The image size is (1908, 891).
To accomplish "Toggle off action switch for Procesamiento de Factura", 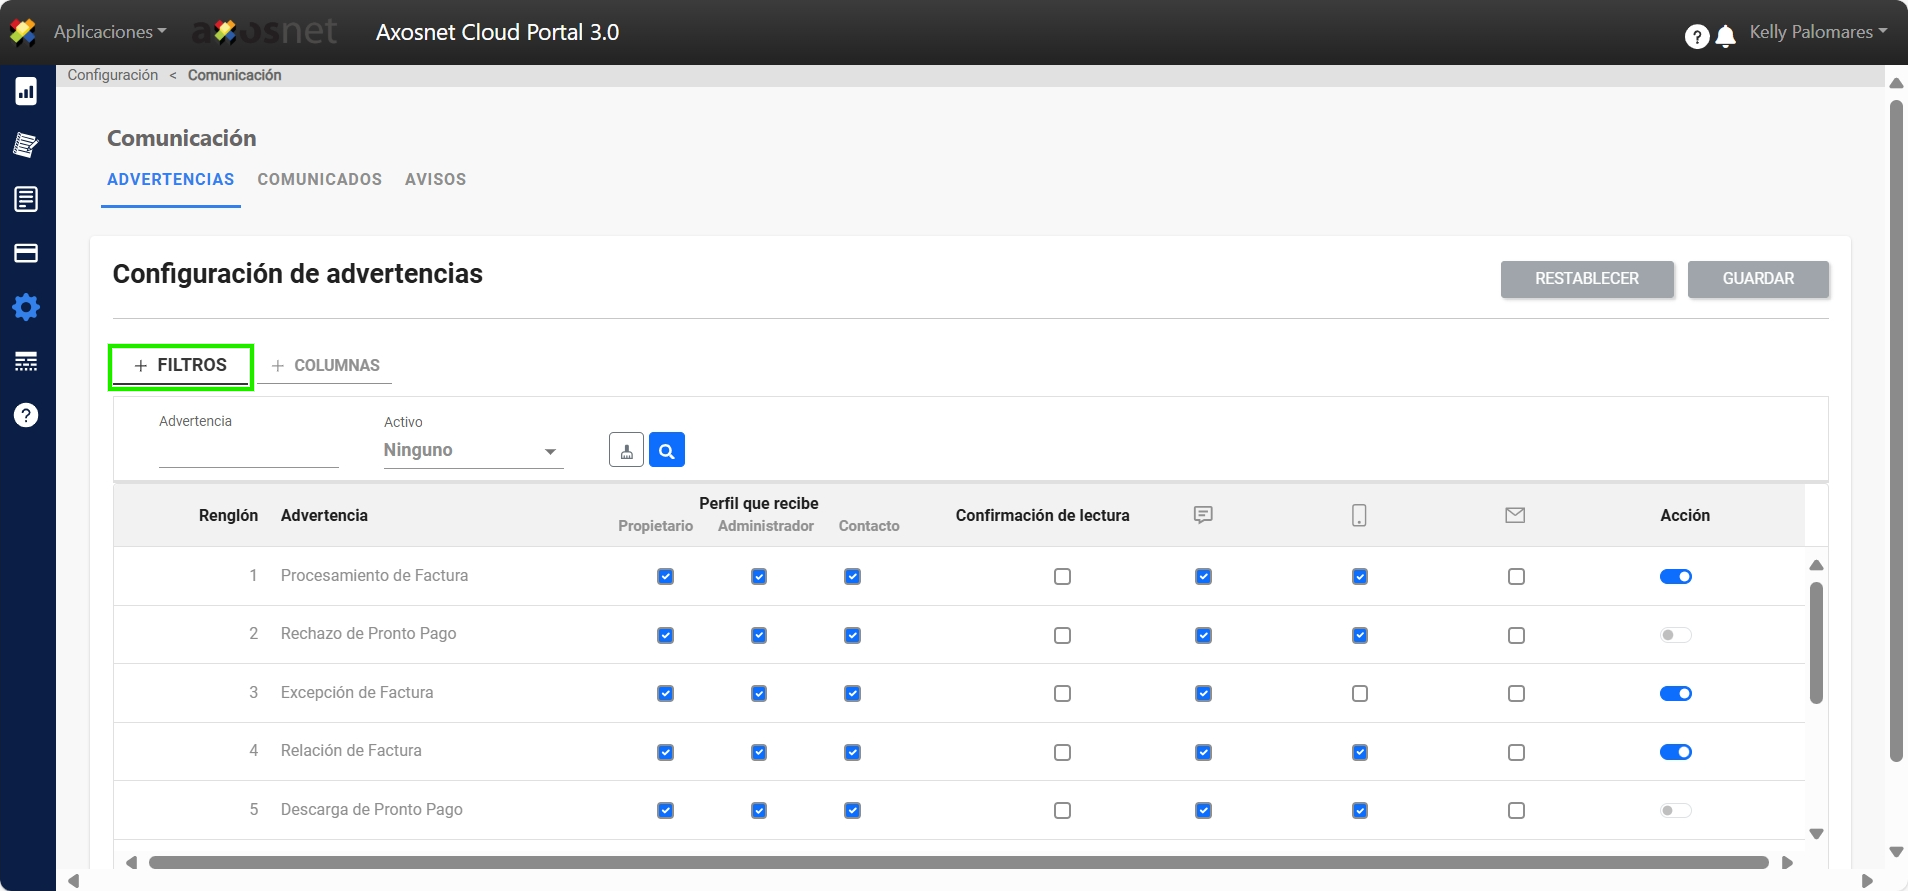I will click(1675, 577).
